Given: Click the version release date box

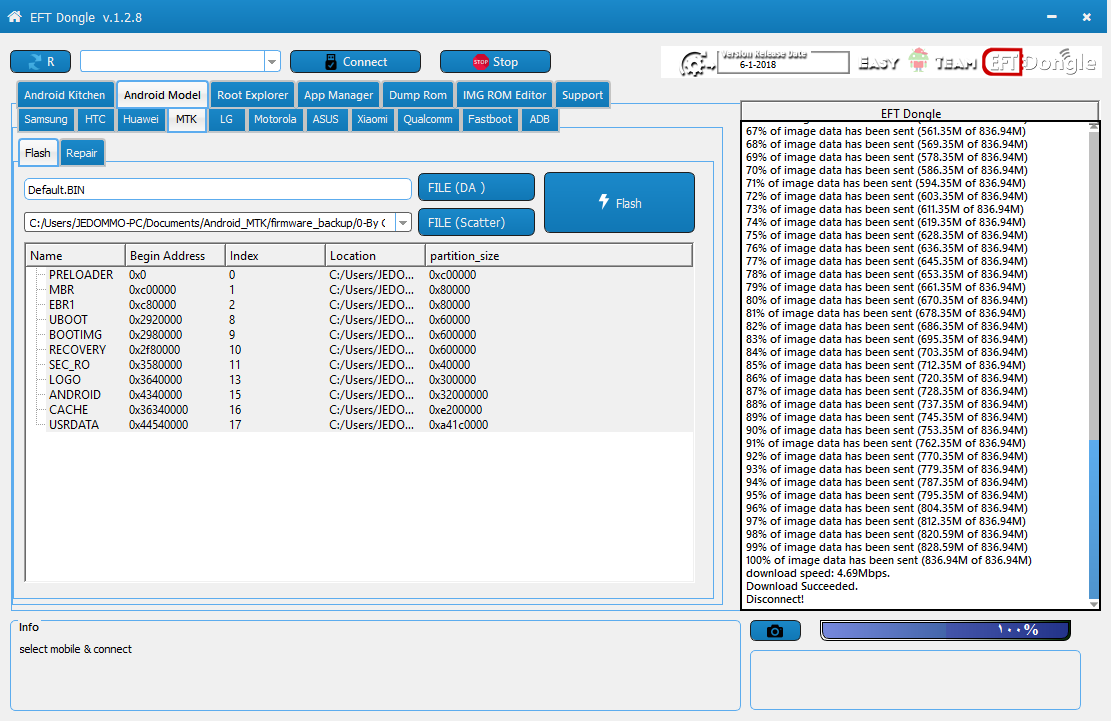Looking at the screenshot, I should [782, 62].
